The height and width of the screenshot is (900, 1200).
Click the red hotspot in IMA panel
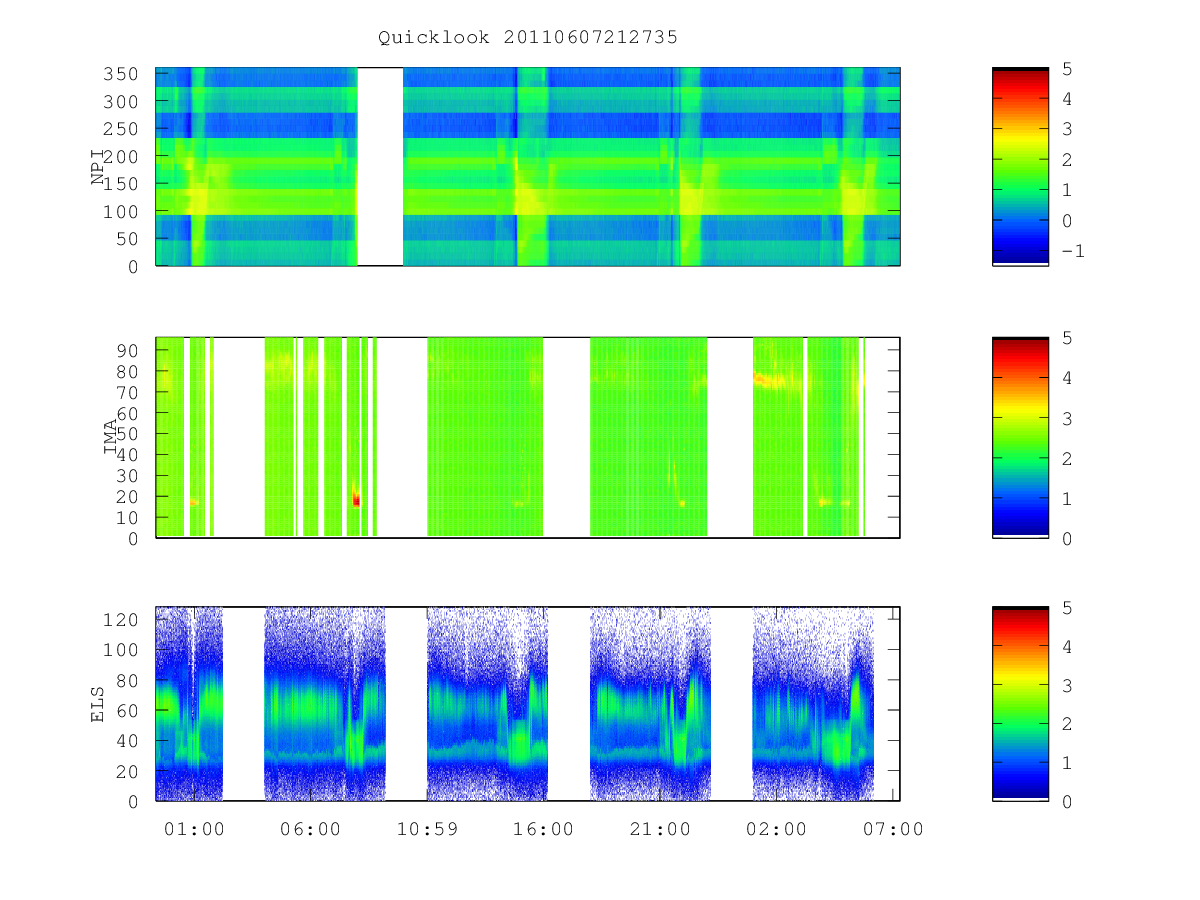click(x=356, y=500)
